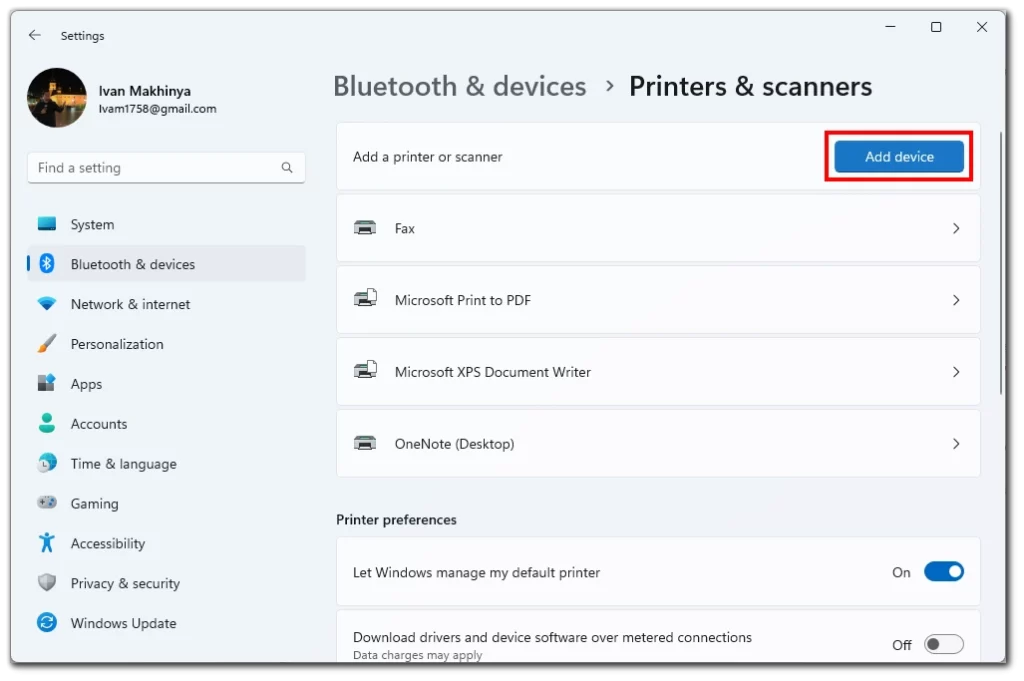Go to Gaming settings
This screenshot has height=681, width=1024.
[167, 503]
